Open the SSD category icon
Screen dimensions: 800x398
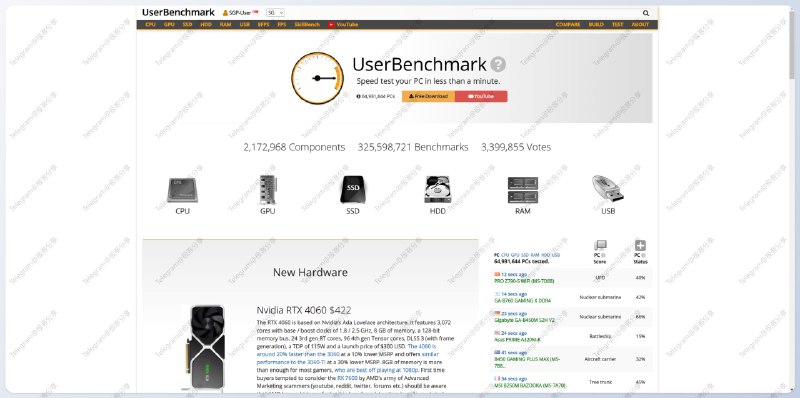click(x=353, y=190)
